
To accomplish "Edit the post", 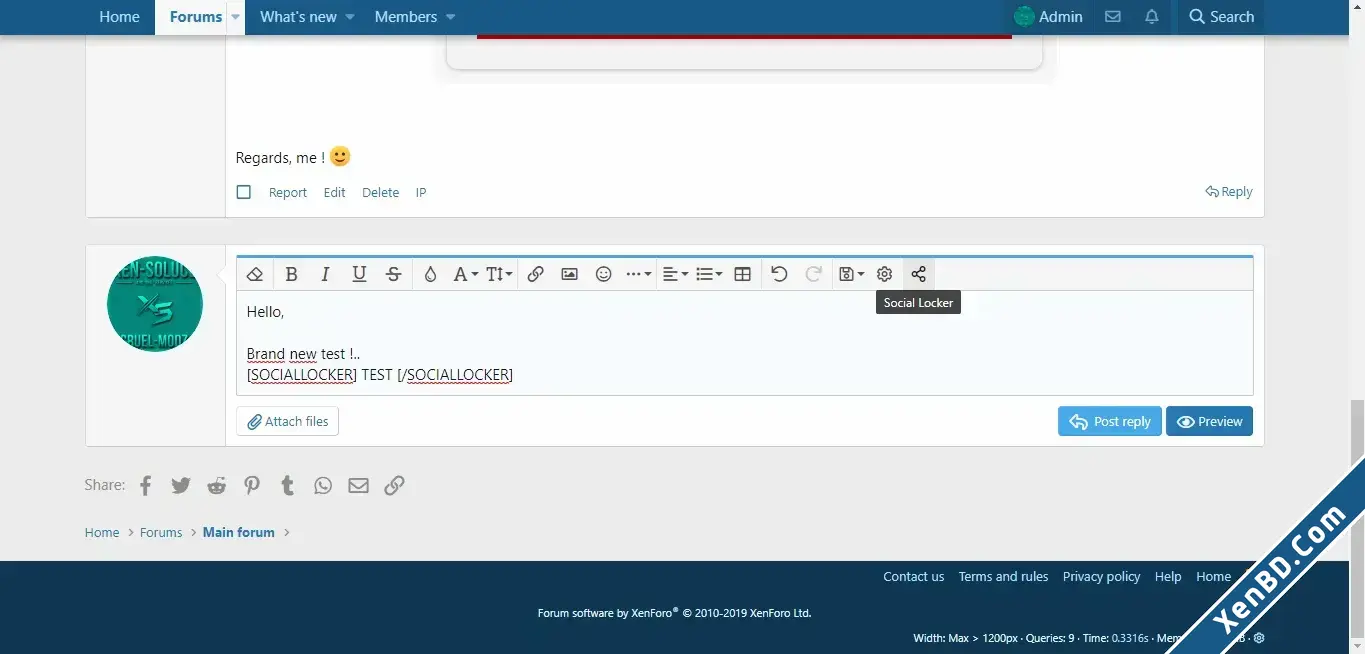I will 334,193.
